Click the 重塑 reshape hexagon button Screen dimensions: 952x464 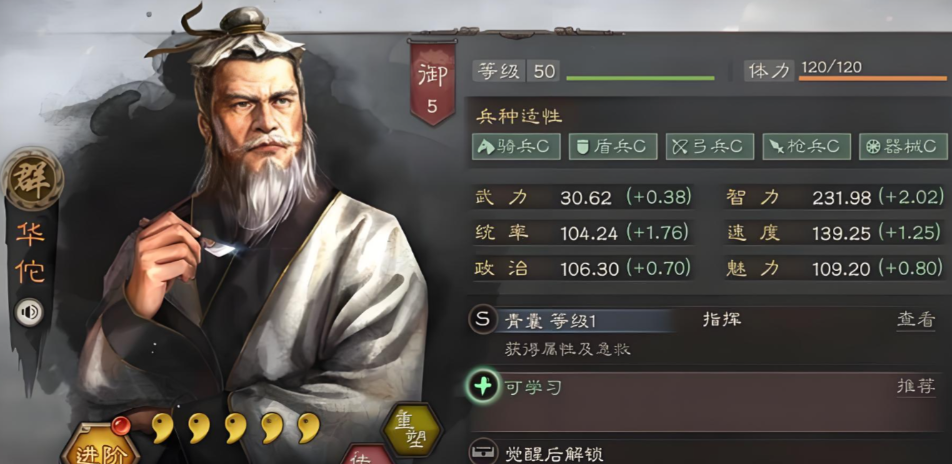412,430
